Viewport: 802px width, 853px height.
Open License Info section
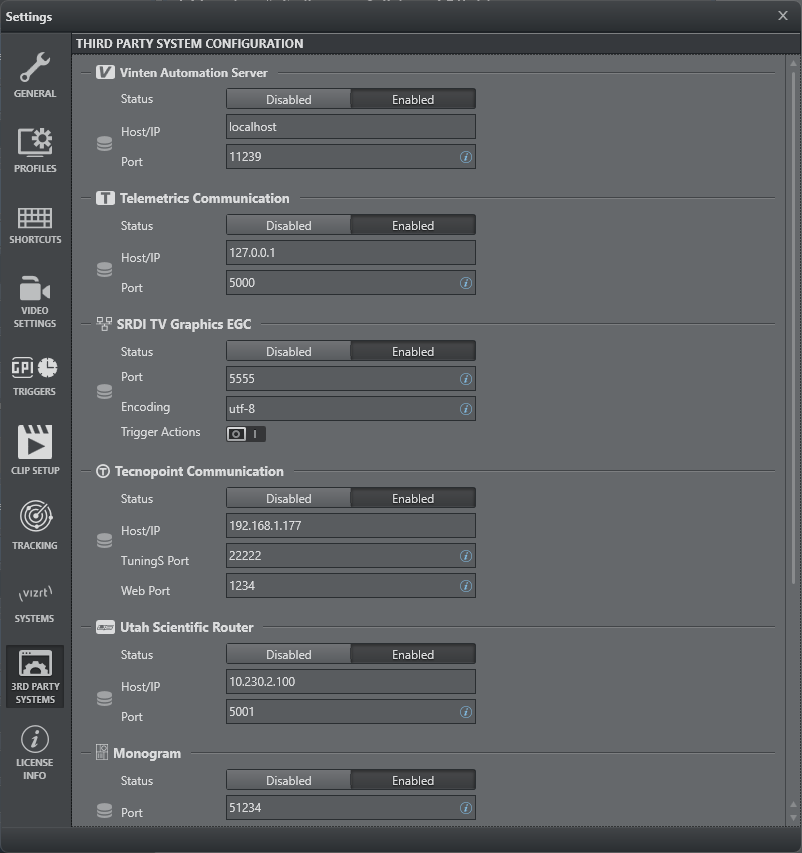(x=35, y=753)
